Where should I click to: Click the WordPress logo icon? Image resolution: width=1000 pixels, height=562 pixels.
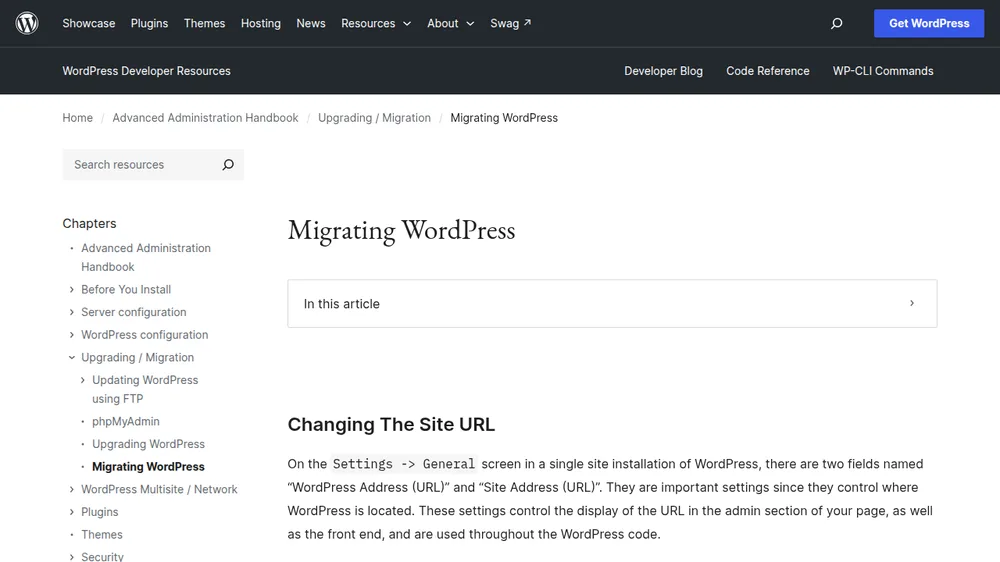click(x=27, y=23)
